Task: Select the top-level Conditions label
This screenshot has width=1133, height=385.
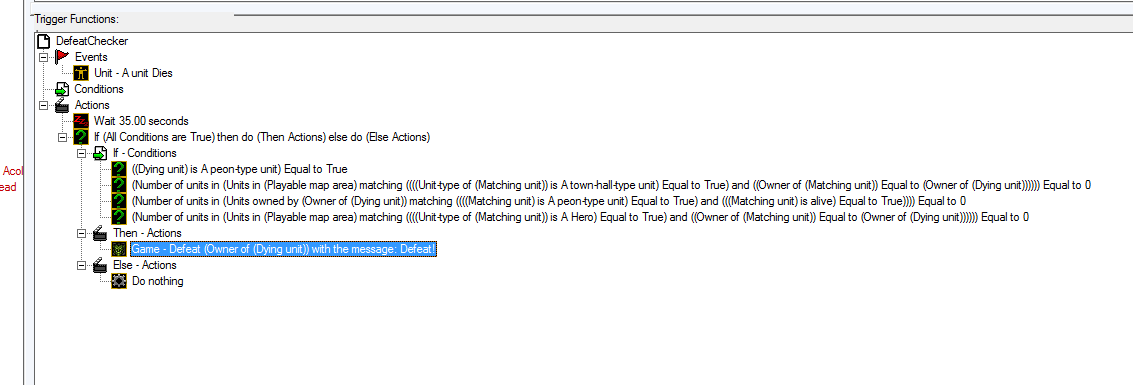Action: click(x=99, y=89)
